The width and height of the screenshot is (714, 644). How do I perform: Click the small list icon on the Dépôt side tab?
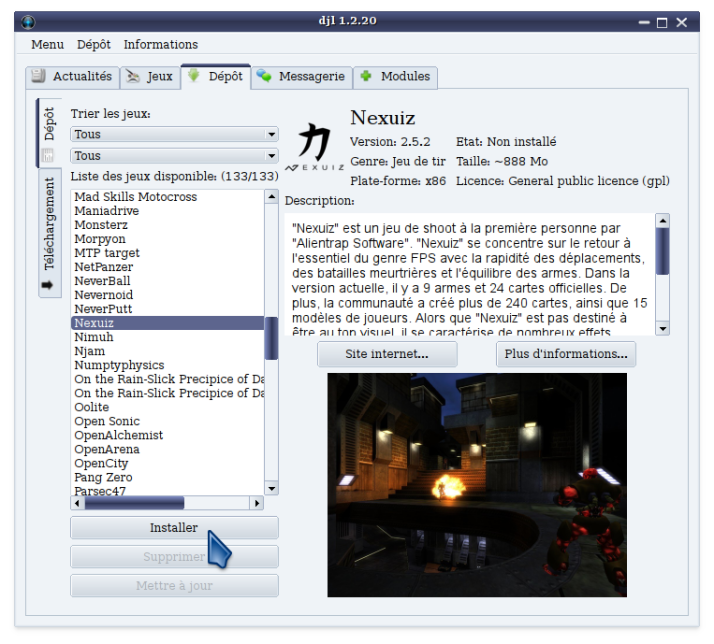point(47,155)
